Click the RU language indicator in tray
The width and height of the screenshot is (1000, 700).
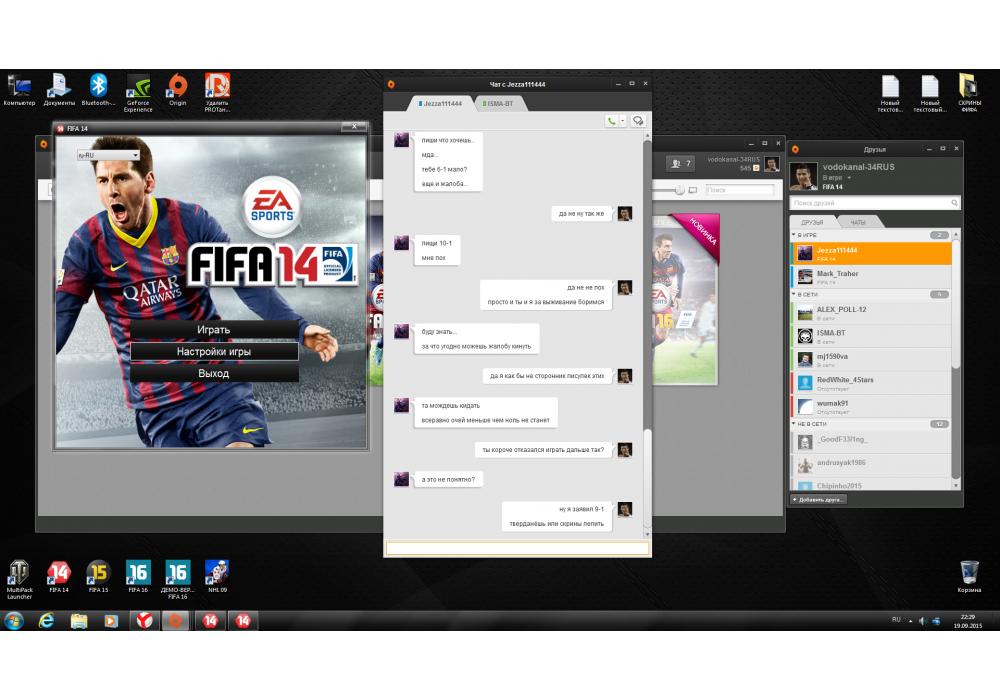[x=896, y=620]
